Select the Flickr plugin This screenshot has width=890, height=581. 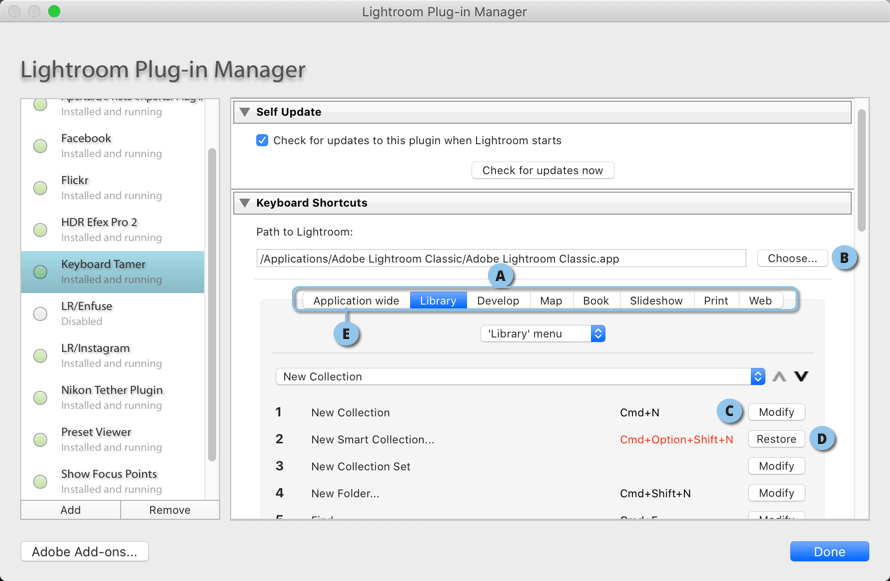pos(112,188)
